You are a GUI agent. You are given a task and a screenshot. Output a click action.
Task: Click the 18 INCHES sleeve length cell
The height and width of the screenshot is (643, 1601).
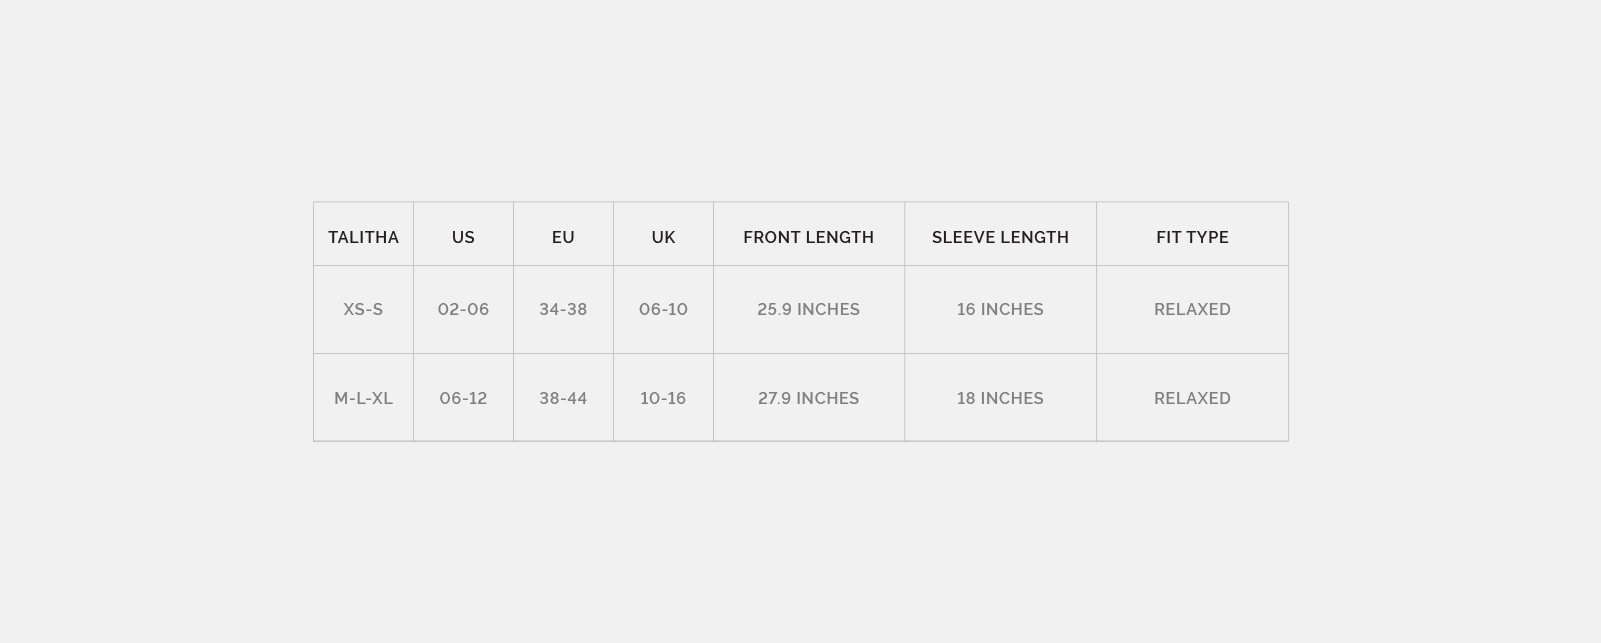pos(1000,398)
